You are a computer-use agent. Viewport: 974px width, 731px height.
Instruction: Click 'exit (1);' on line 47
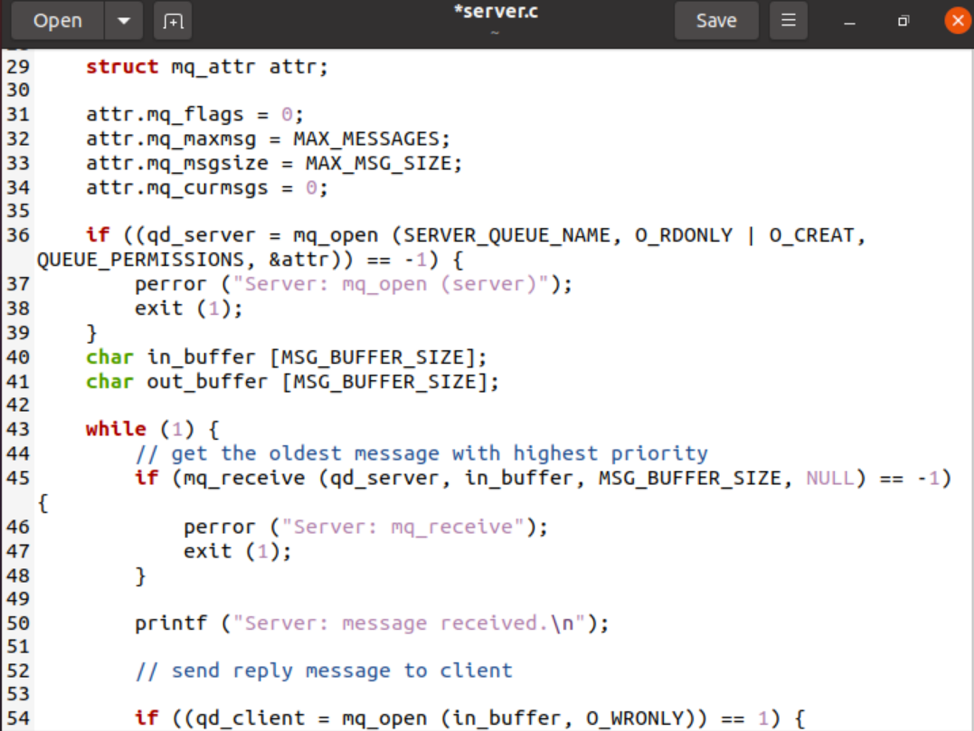coord(237,552)
